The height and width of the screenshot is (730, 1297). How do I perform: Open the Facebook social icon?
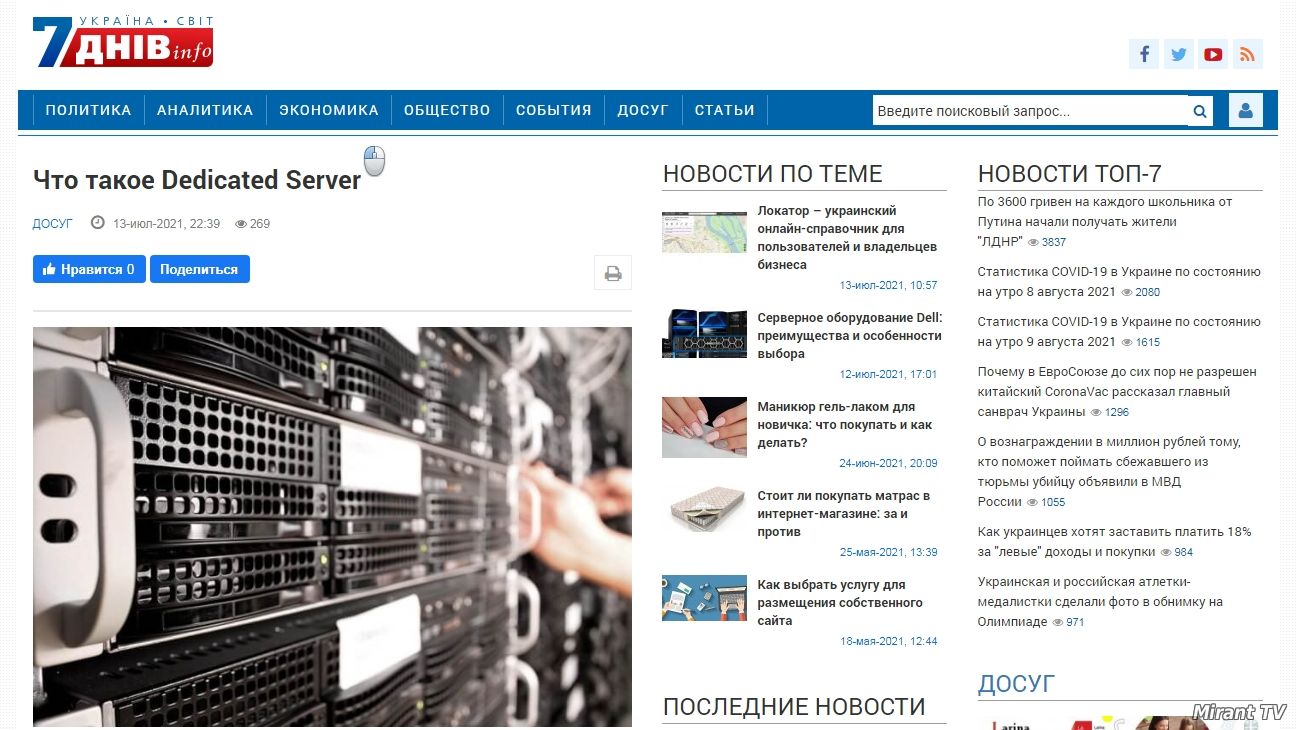tap(1144, 54)
